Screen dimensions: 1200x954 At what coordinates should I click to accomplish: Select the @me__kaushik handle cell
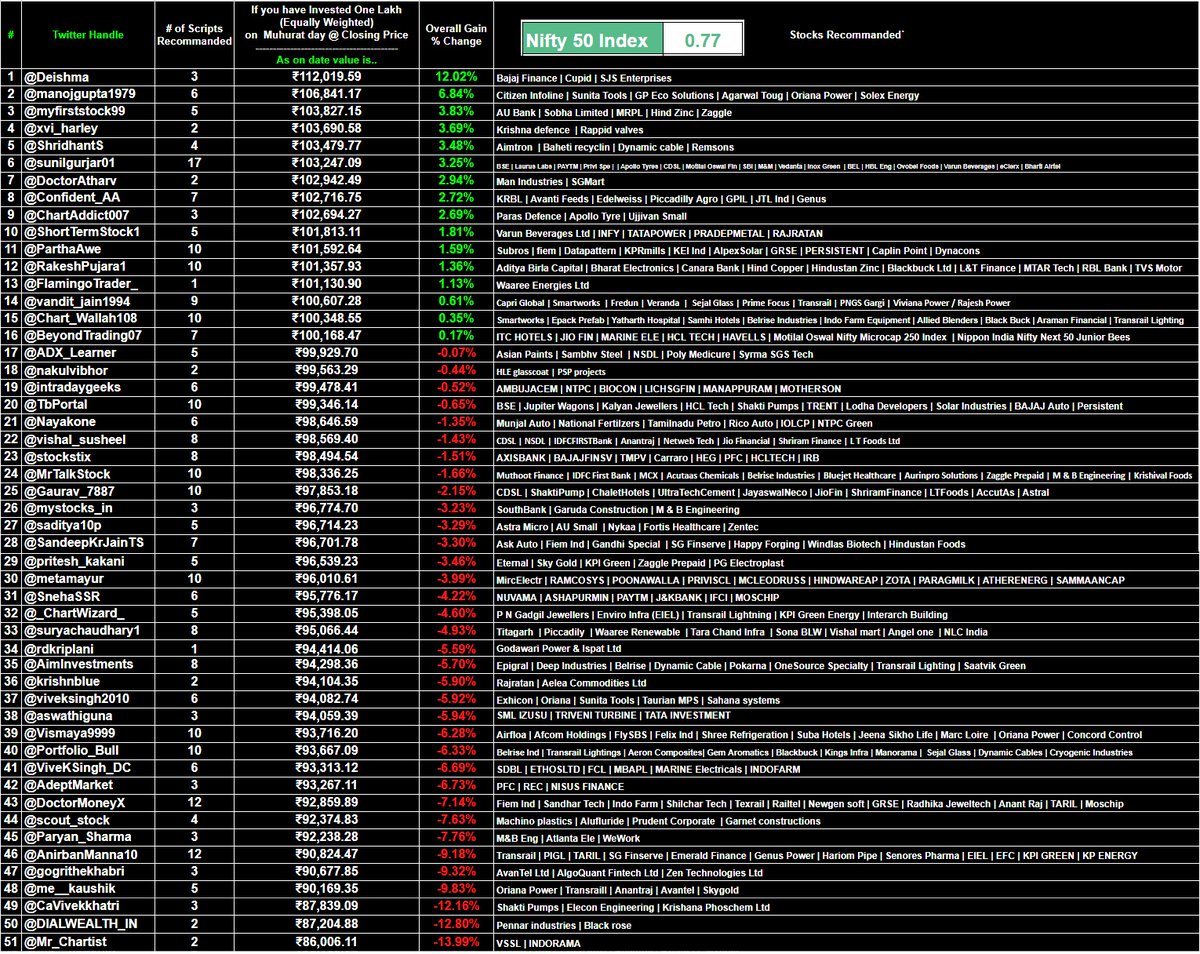(x=88, y=889)
